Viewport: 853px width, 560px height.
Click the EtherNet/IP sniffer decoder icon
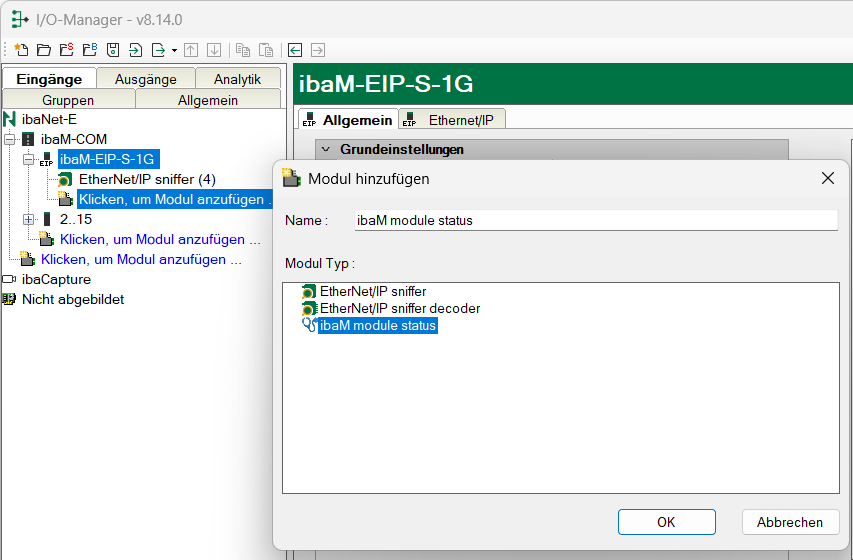[x=309, y=309]
